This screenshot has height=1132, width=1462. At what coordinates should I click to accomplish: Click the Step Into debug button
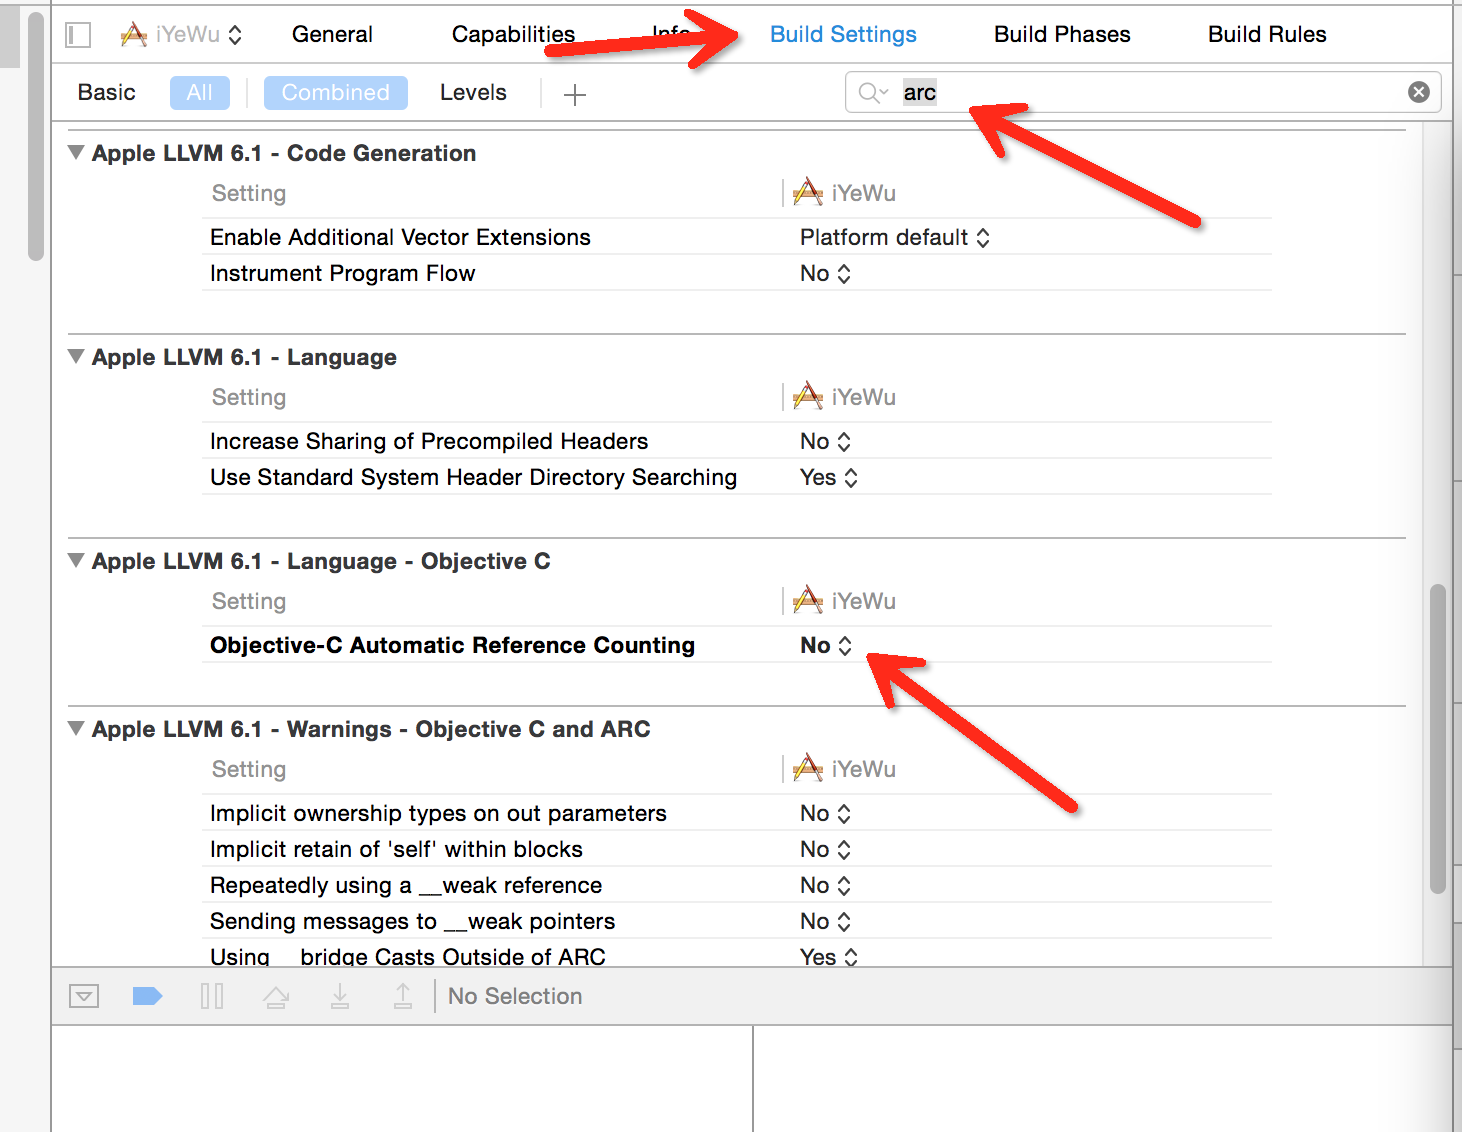point(340,996)
